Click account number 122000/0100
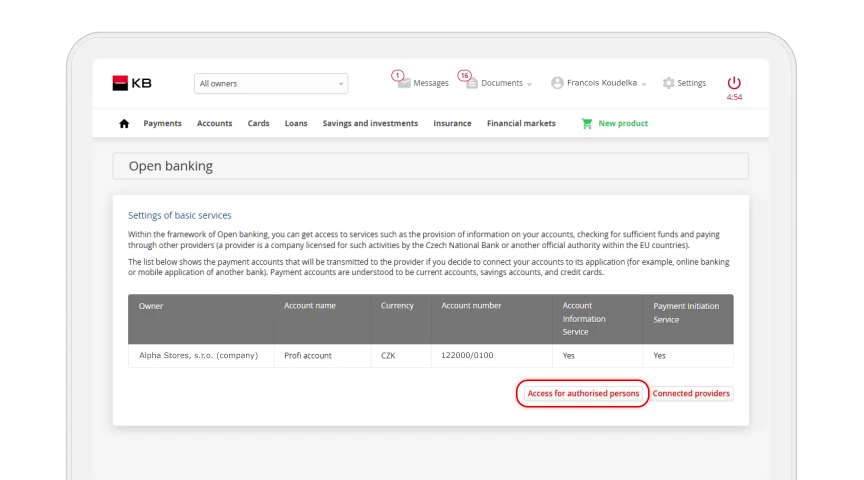The image size is (864, 480). (467, 355)
